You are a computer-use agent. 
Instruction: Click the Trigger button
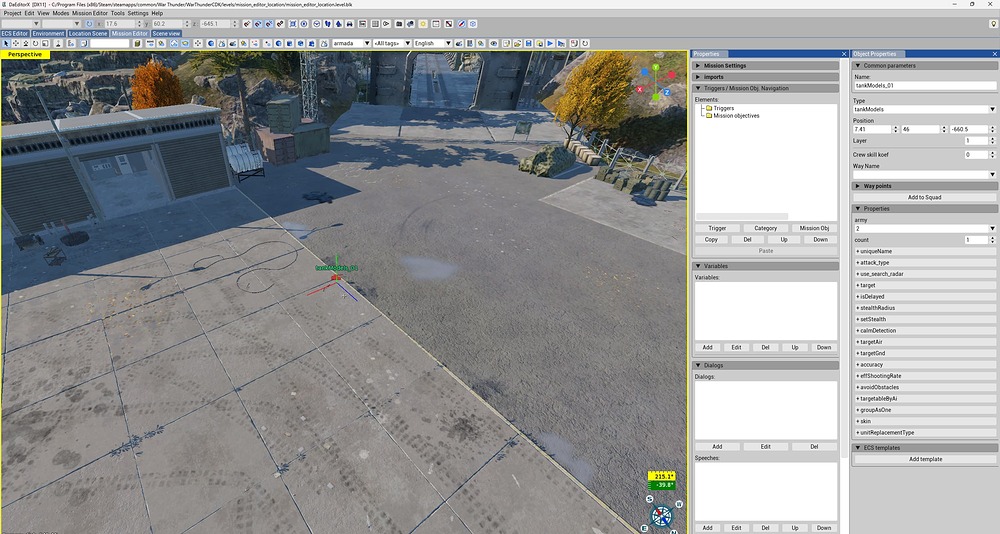tap(717, 228)
